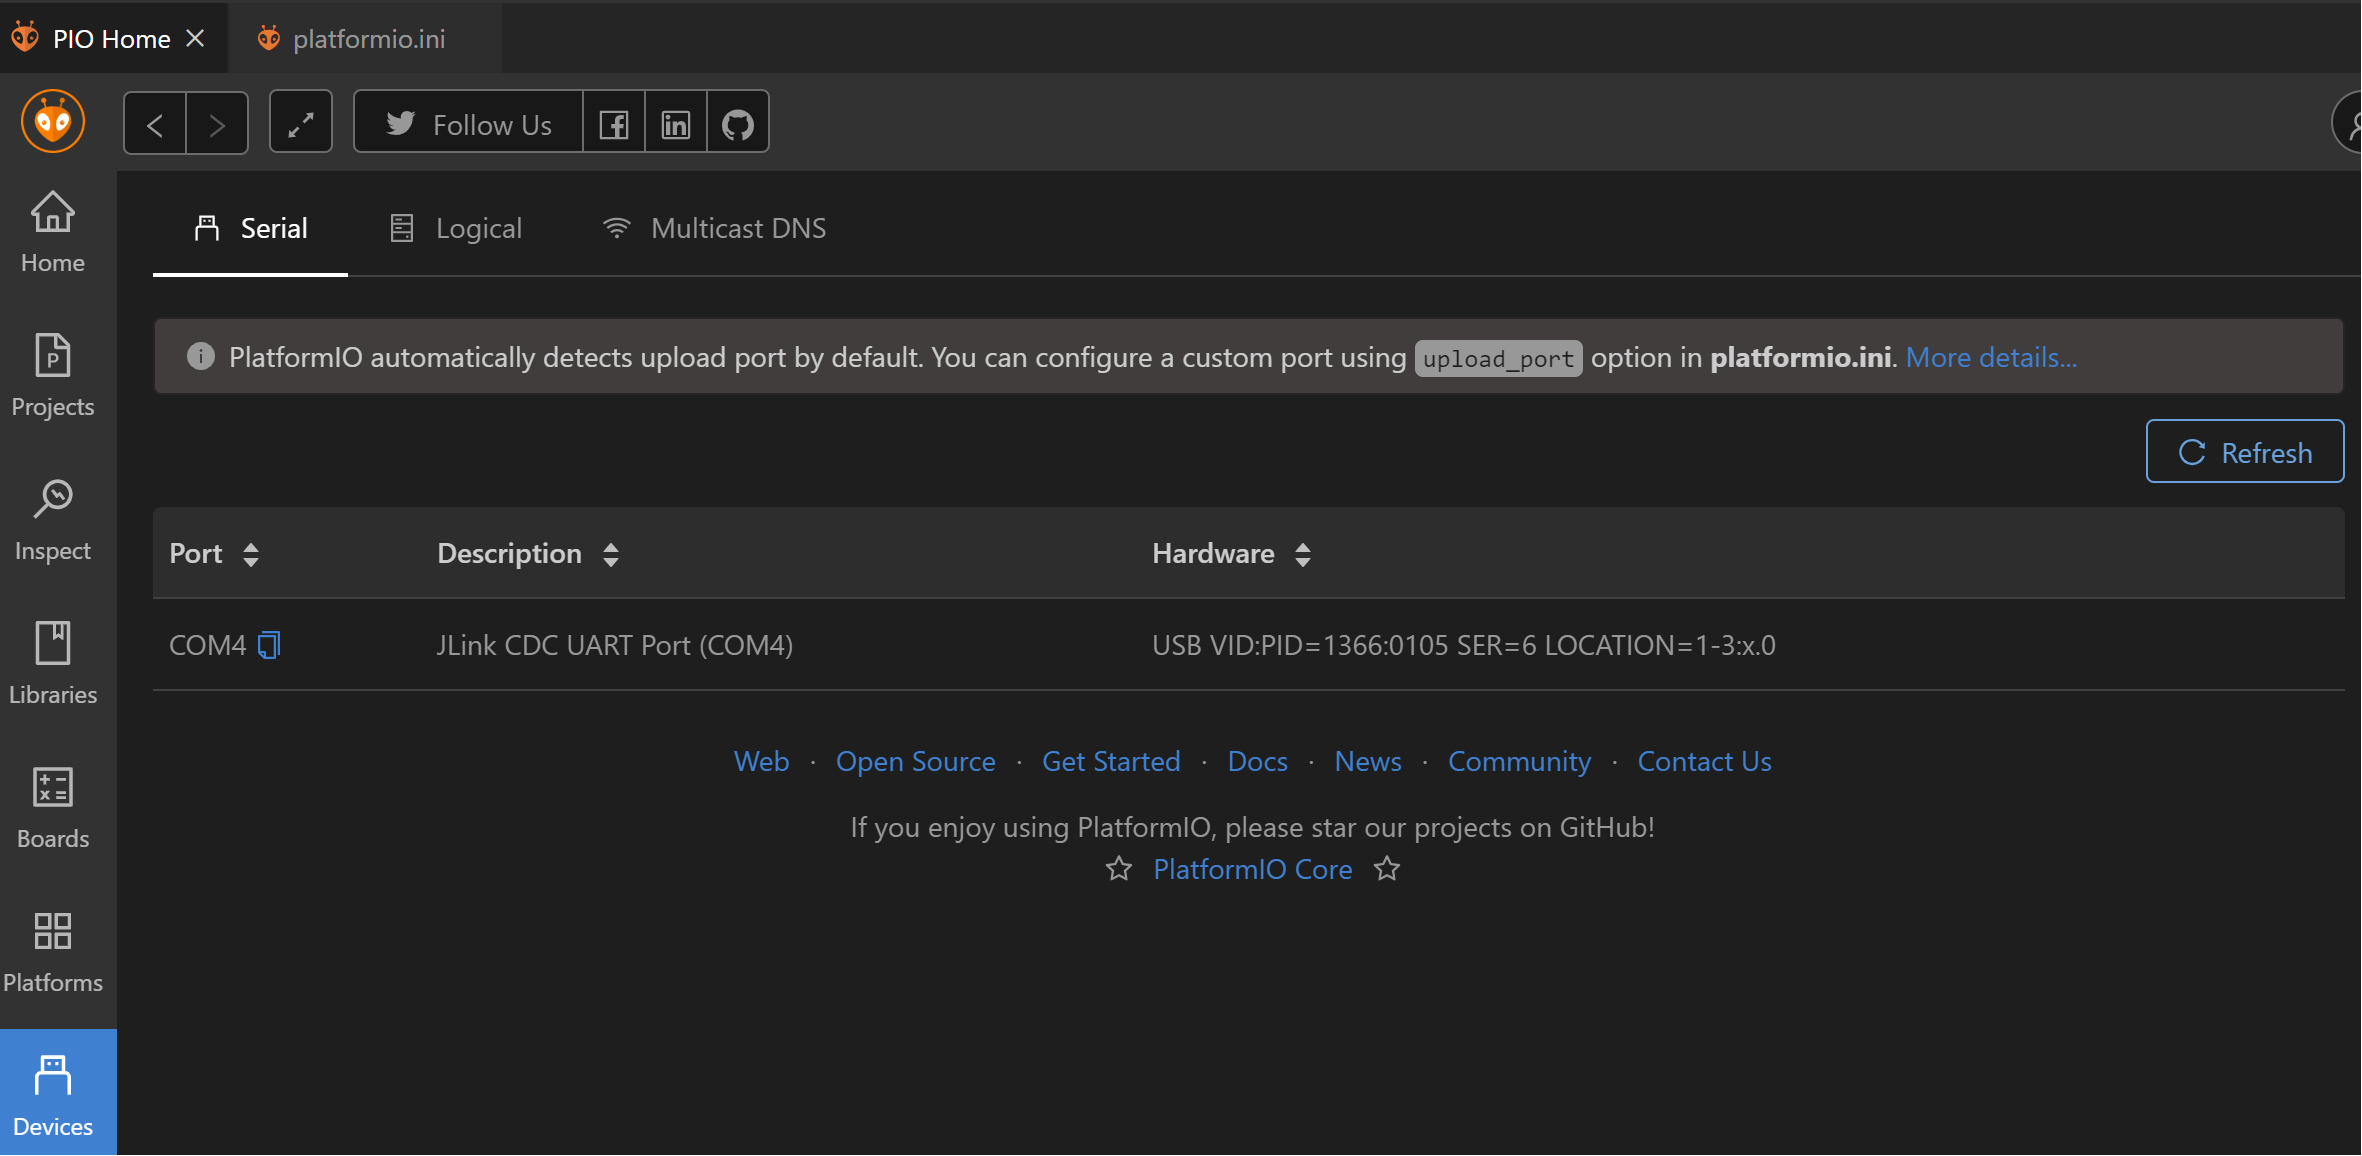This screenshot has height=1156, width=2362.
Task: Open the Projects sidebar section
Action: coord(53,375)
